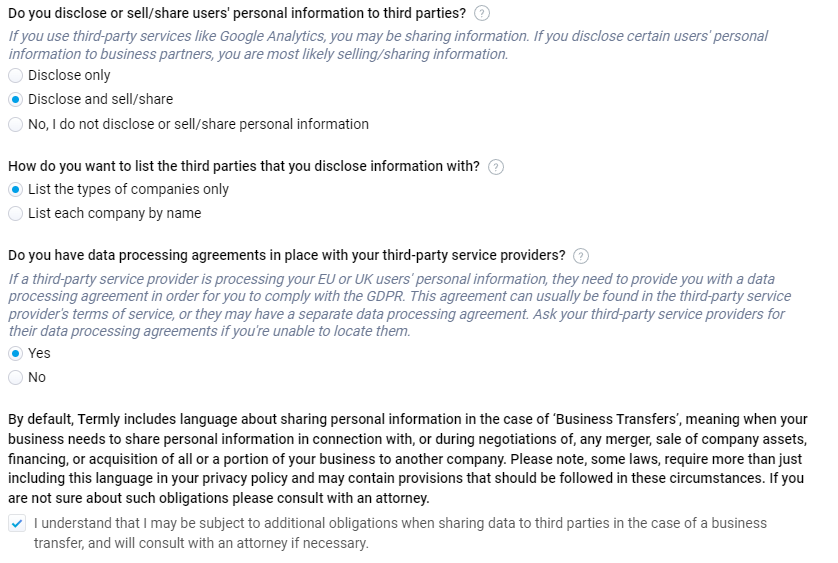Open help tooltip for listing third parties question

[496, 167]
